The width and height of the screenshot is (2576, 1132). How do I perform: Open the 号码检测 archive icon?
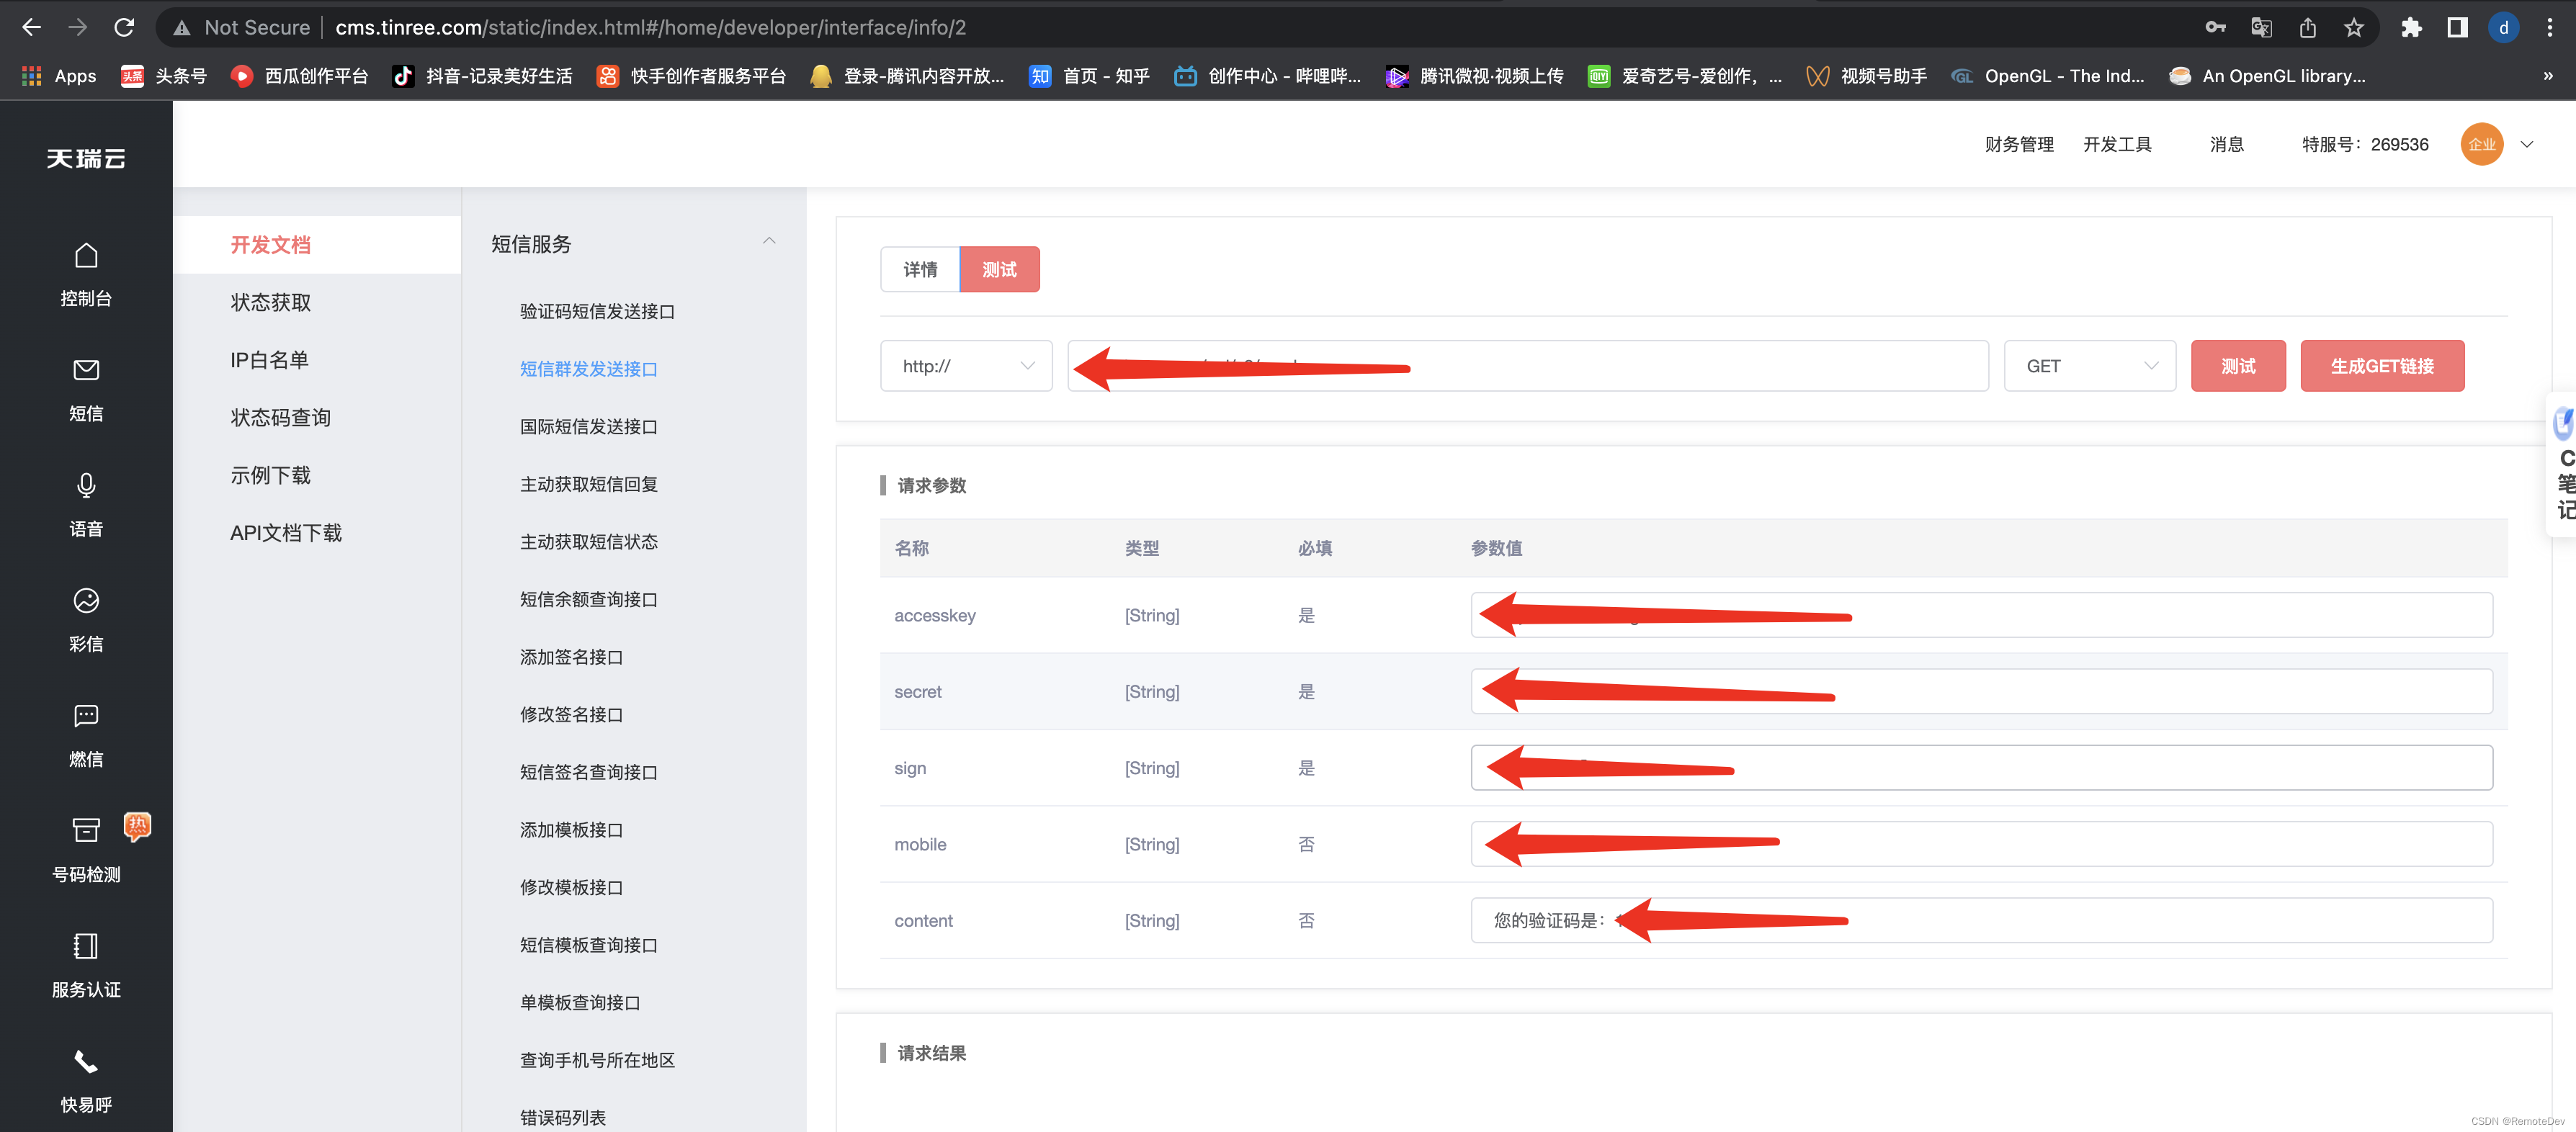pos(86,830)
